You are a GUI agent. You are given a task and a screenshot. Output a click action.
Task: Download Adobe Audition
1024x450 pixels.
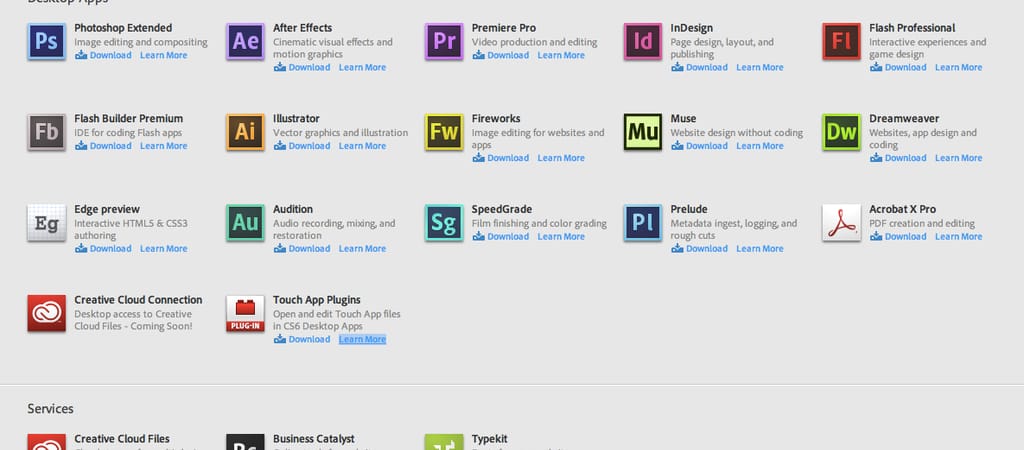tap(303, 248)
